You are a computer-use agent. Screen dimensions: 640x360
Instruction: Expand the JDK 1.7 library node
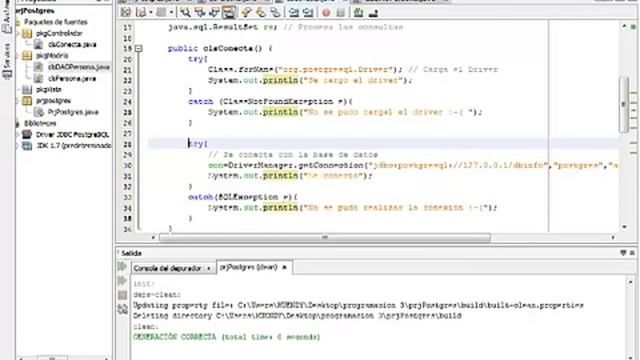(18, 145)
